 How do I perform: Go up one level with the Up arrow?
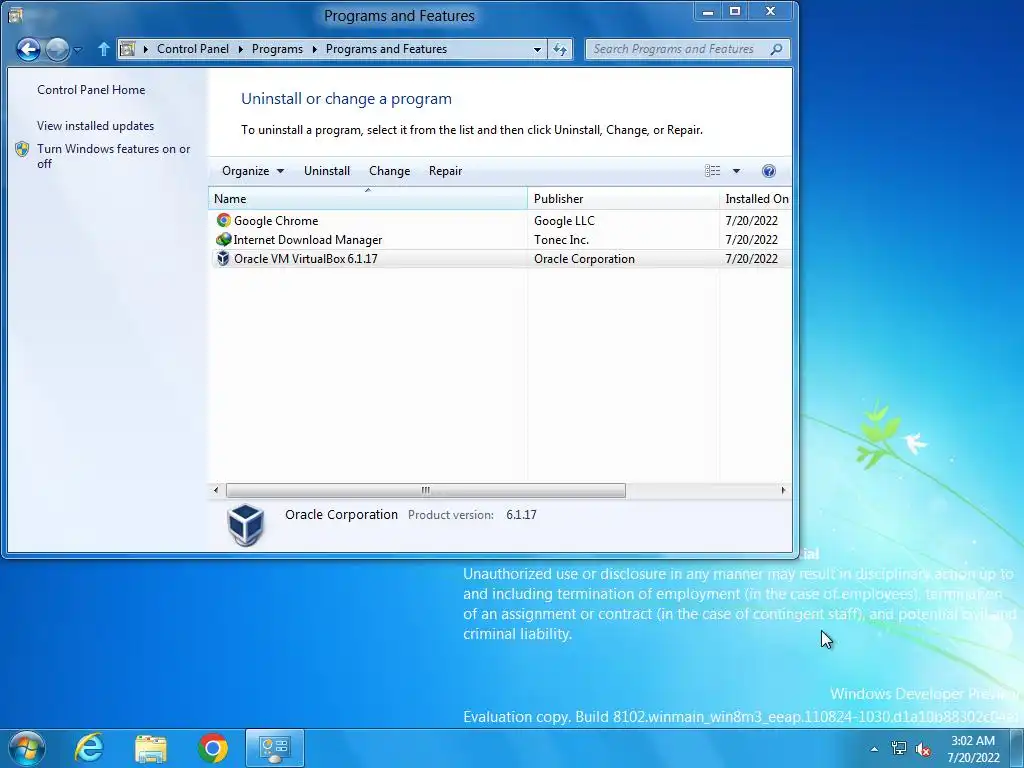[x=103, y=49]
